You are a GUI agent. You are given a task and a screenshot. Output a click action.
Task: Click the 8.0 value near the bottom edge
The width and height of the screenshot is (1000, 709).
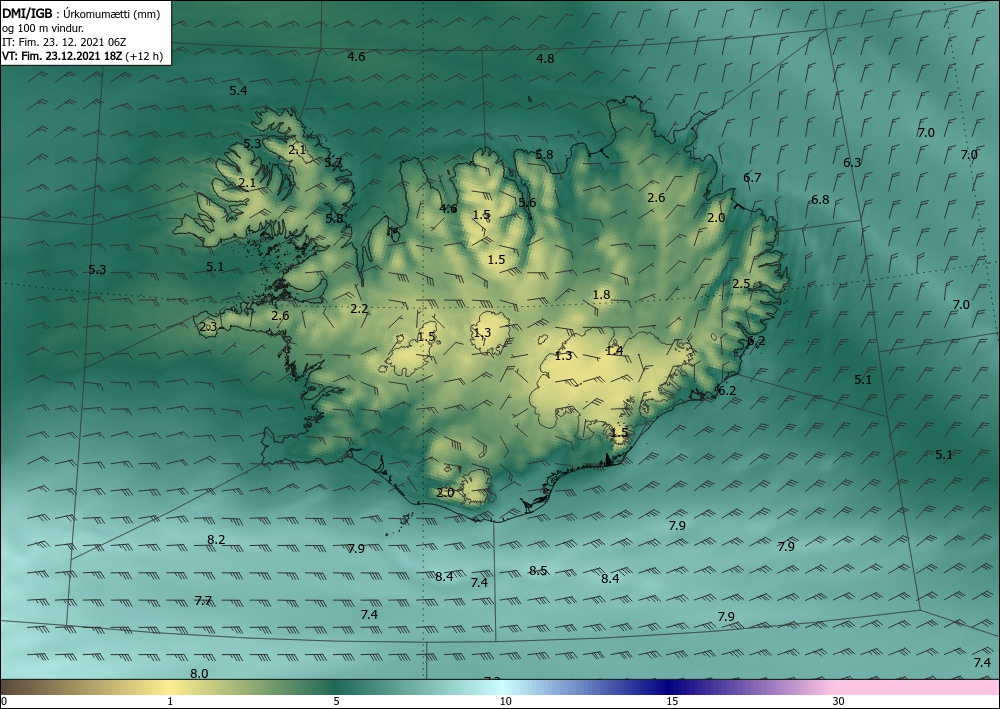pos(200,673)
